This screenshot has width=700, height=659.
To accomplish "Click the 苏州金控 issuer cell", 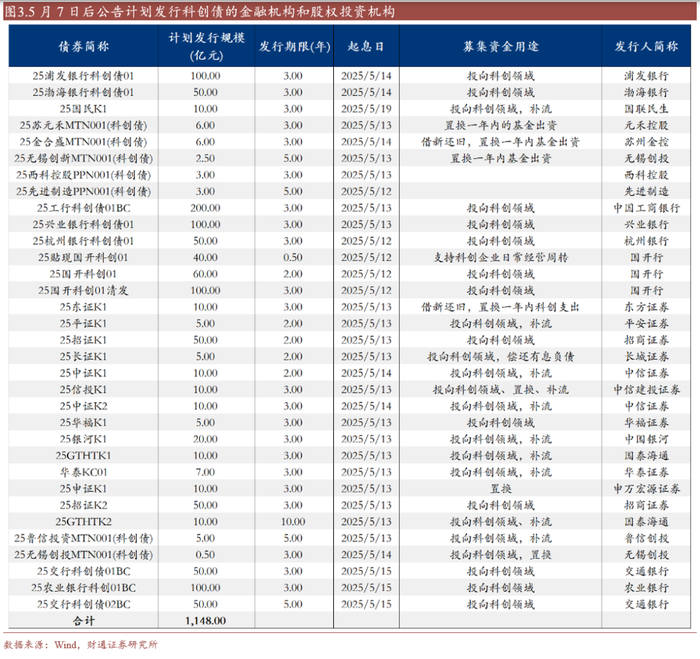I will click(646, 142).
